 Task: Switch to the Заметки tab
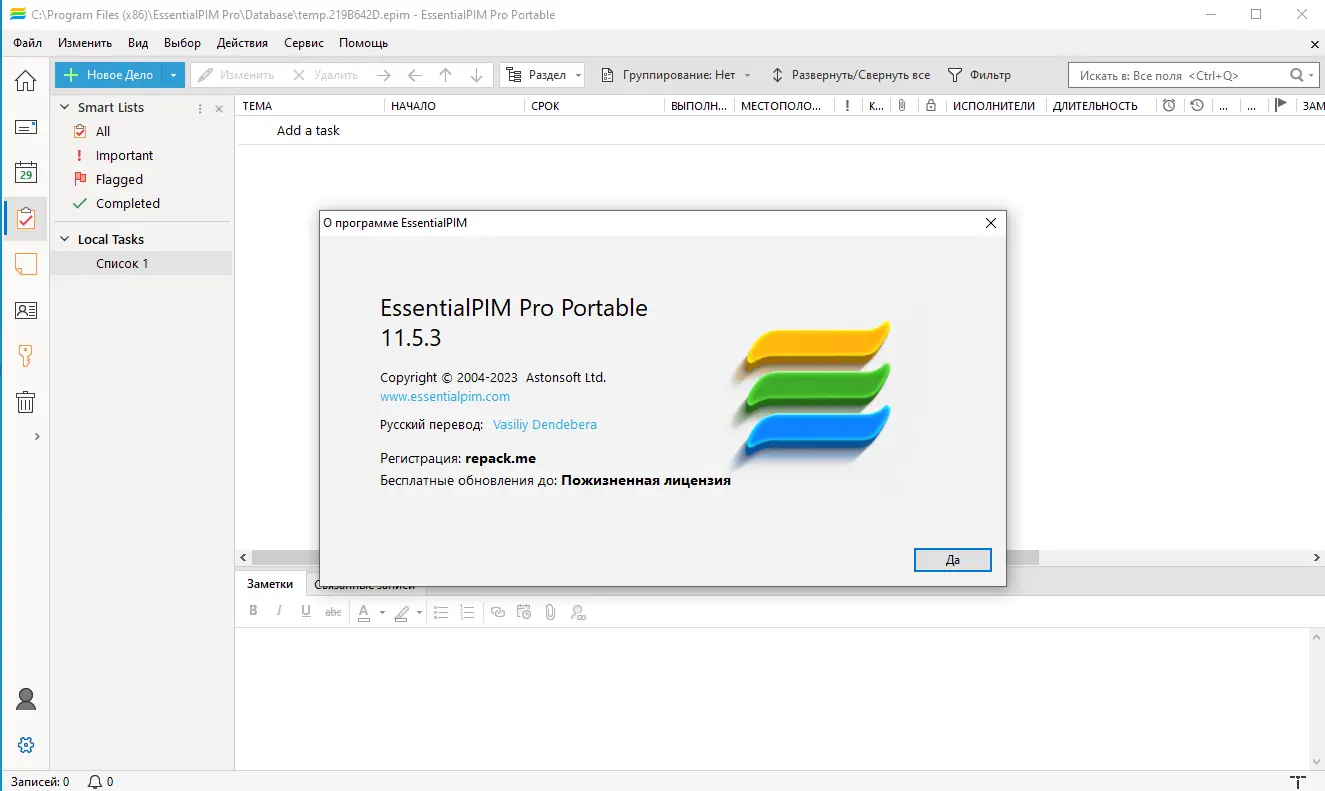(270, 584)
